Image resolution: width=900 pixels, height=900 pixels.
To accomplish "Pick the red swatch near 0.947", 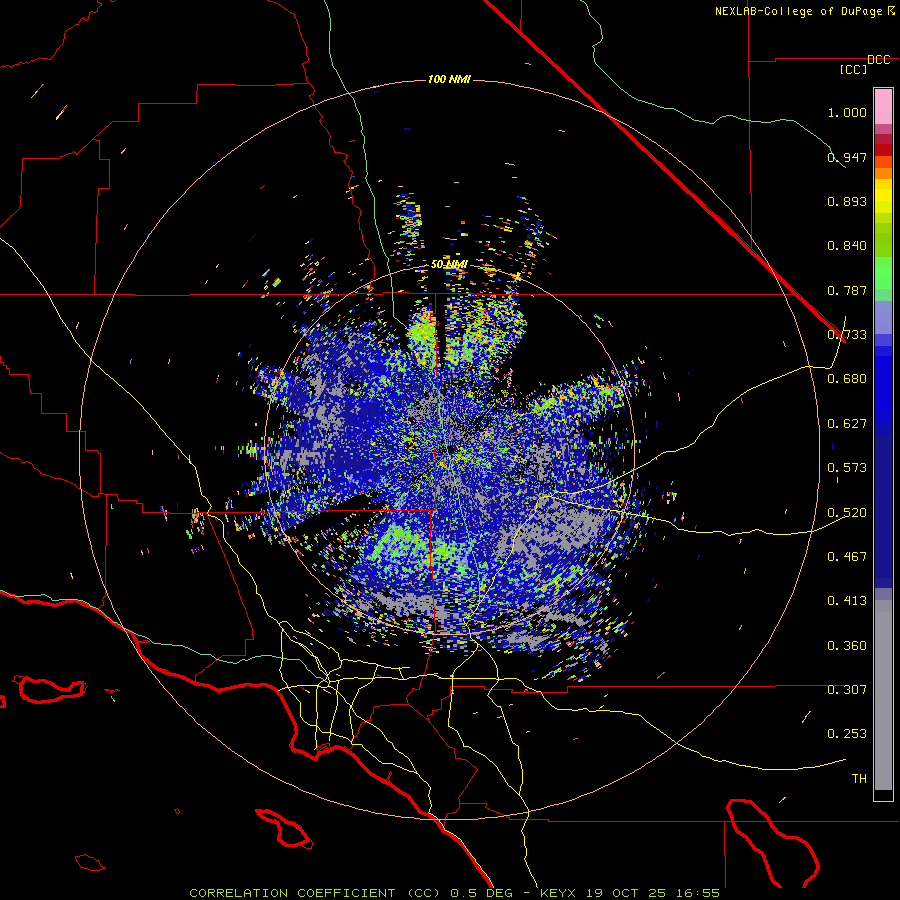I will coord(883,150).
